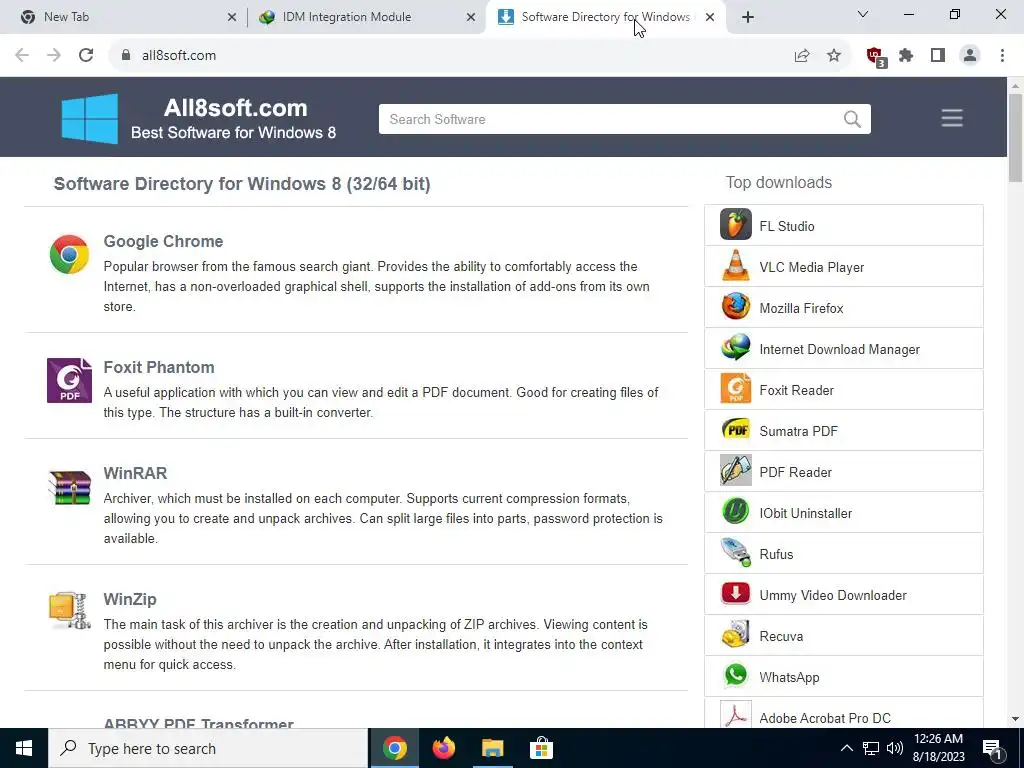The image size is (1024, 768).
Task: Open the Rufus text link
Action: (x=776, y=554)
